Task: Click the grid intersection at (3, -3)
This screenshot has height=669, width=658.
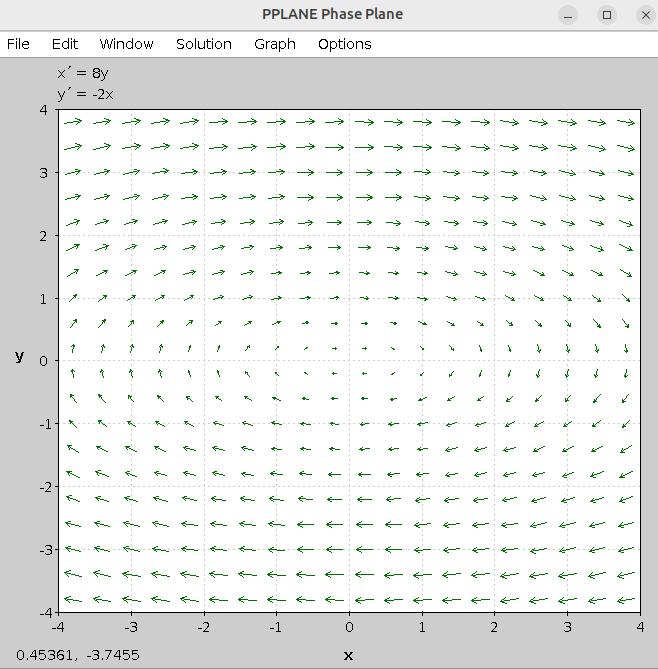Action: (x=567, y=549)
